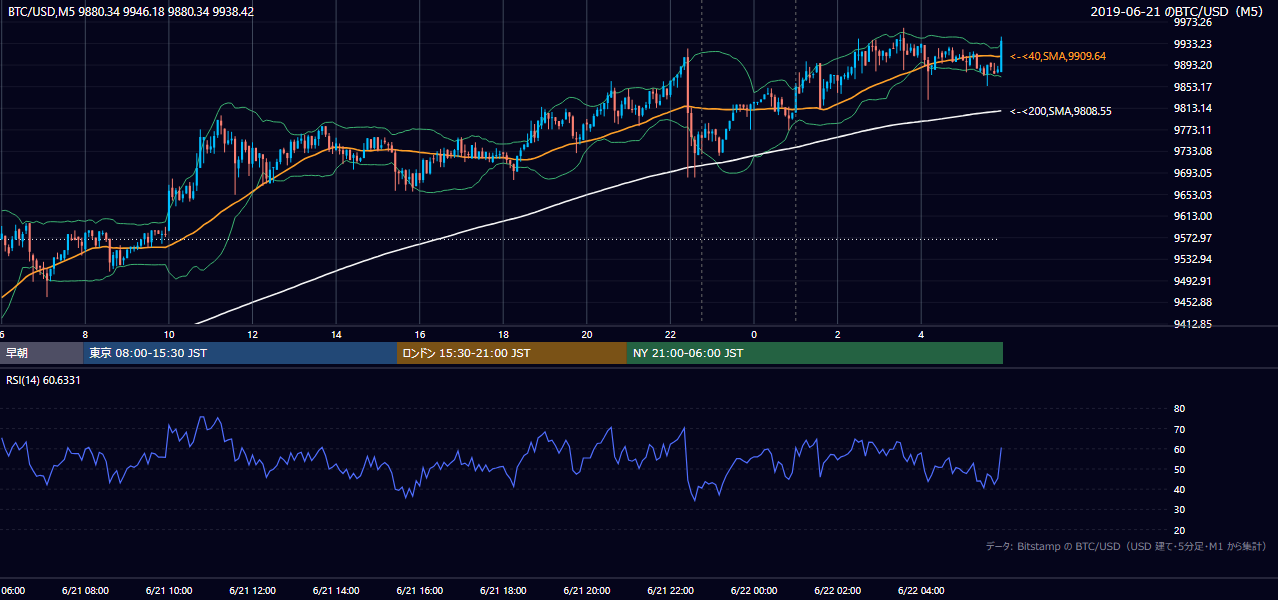Click RSI axis level 50

click(x=1179, y=469)
